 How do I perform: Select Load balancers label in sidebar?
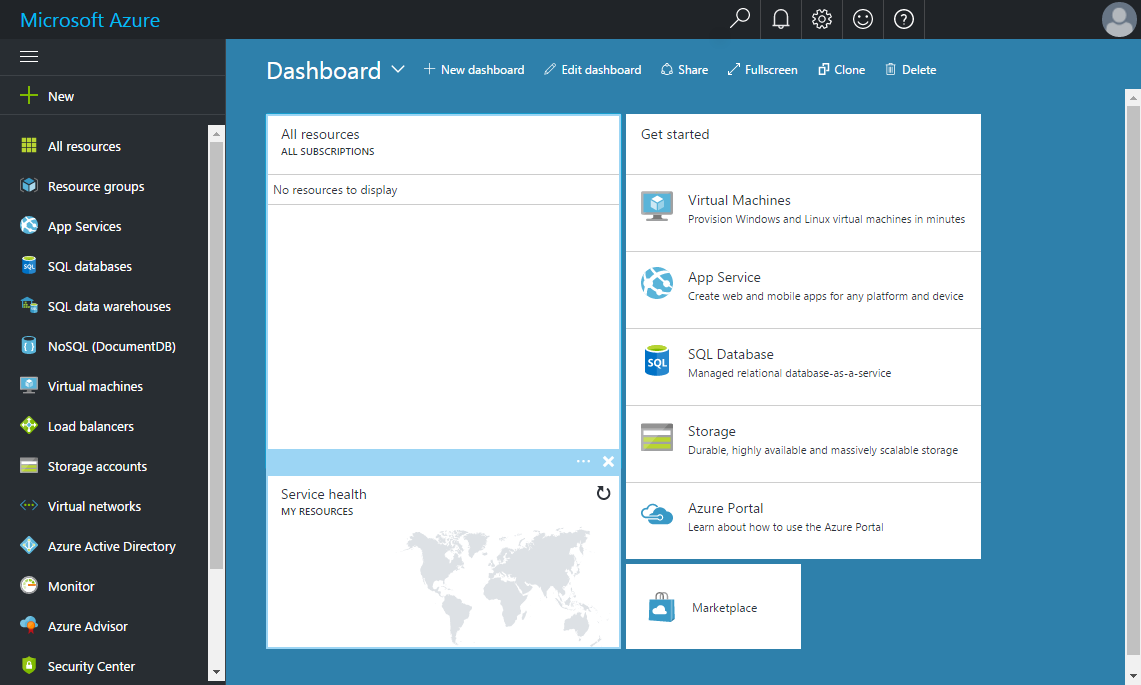coord(91,426)
